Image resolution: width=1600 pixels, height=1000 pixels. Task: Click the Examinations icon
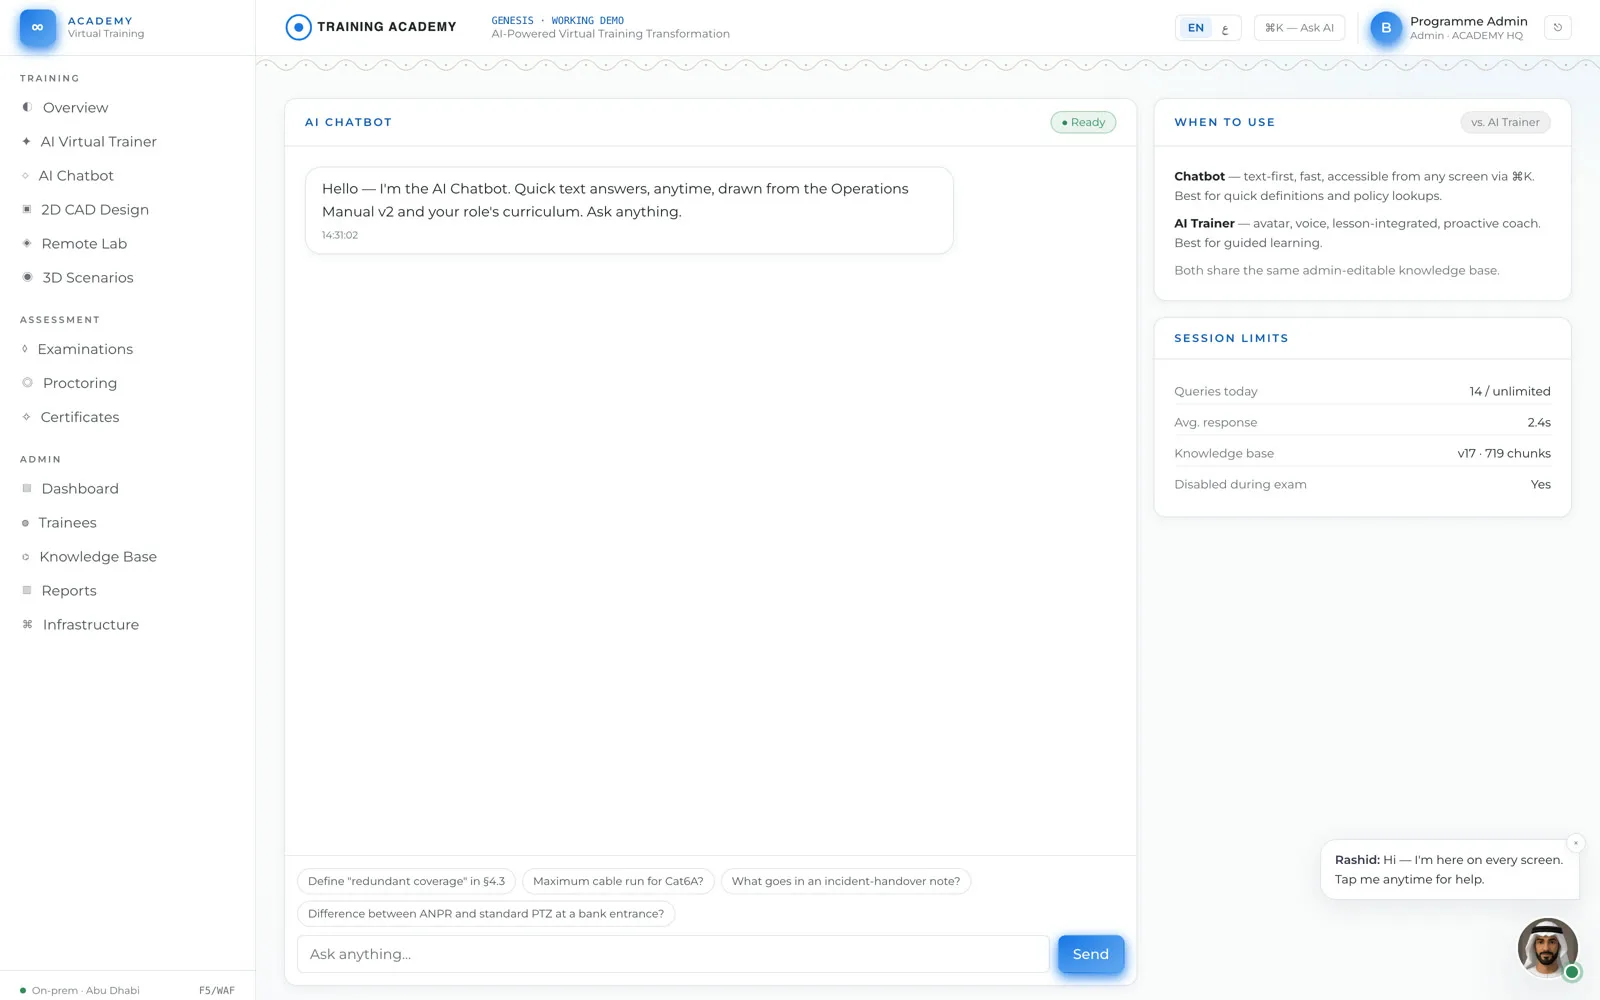coord(25,349)
